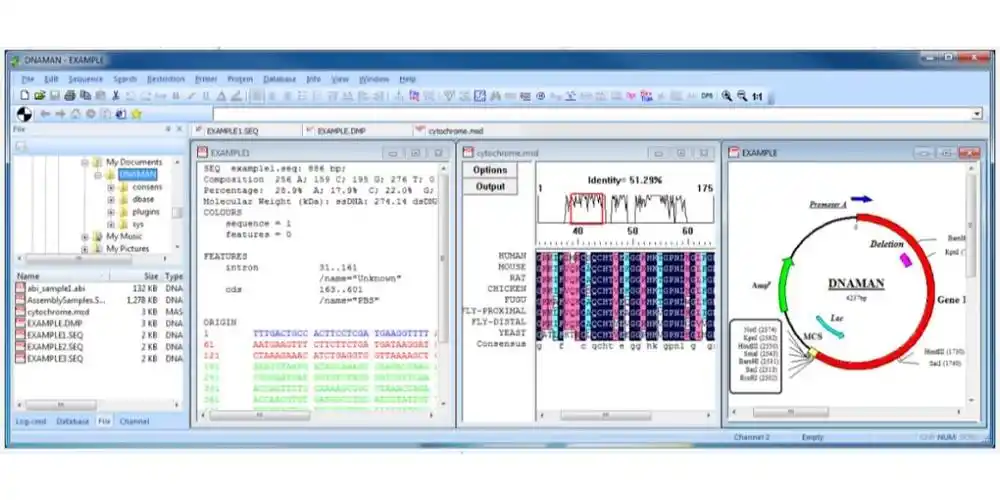This screenshot has height=500, width=1000.
Task: Open the Protein menu
Action: pyautogui.click(x=240, y=79)
